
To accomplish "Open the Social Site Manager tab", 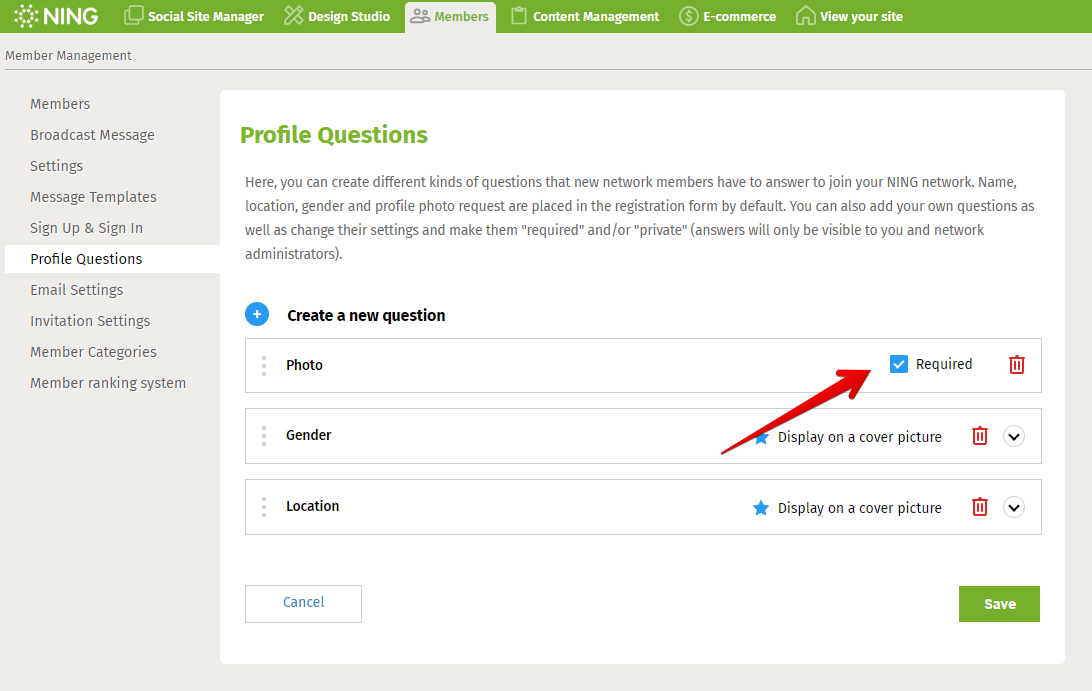I will pos(194,17).
